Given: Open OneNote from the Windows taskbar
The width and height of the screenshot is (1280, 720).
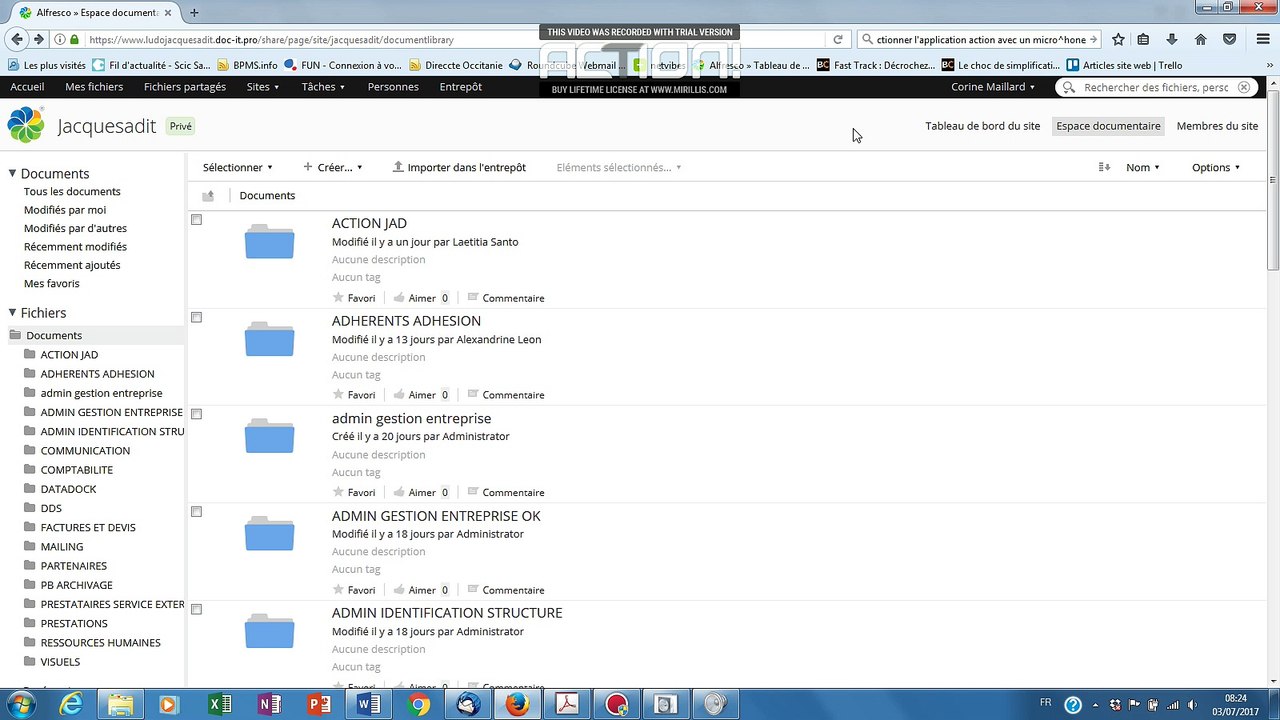Looking at the screenshot, I should [270, 705].
